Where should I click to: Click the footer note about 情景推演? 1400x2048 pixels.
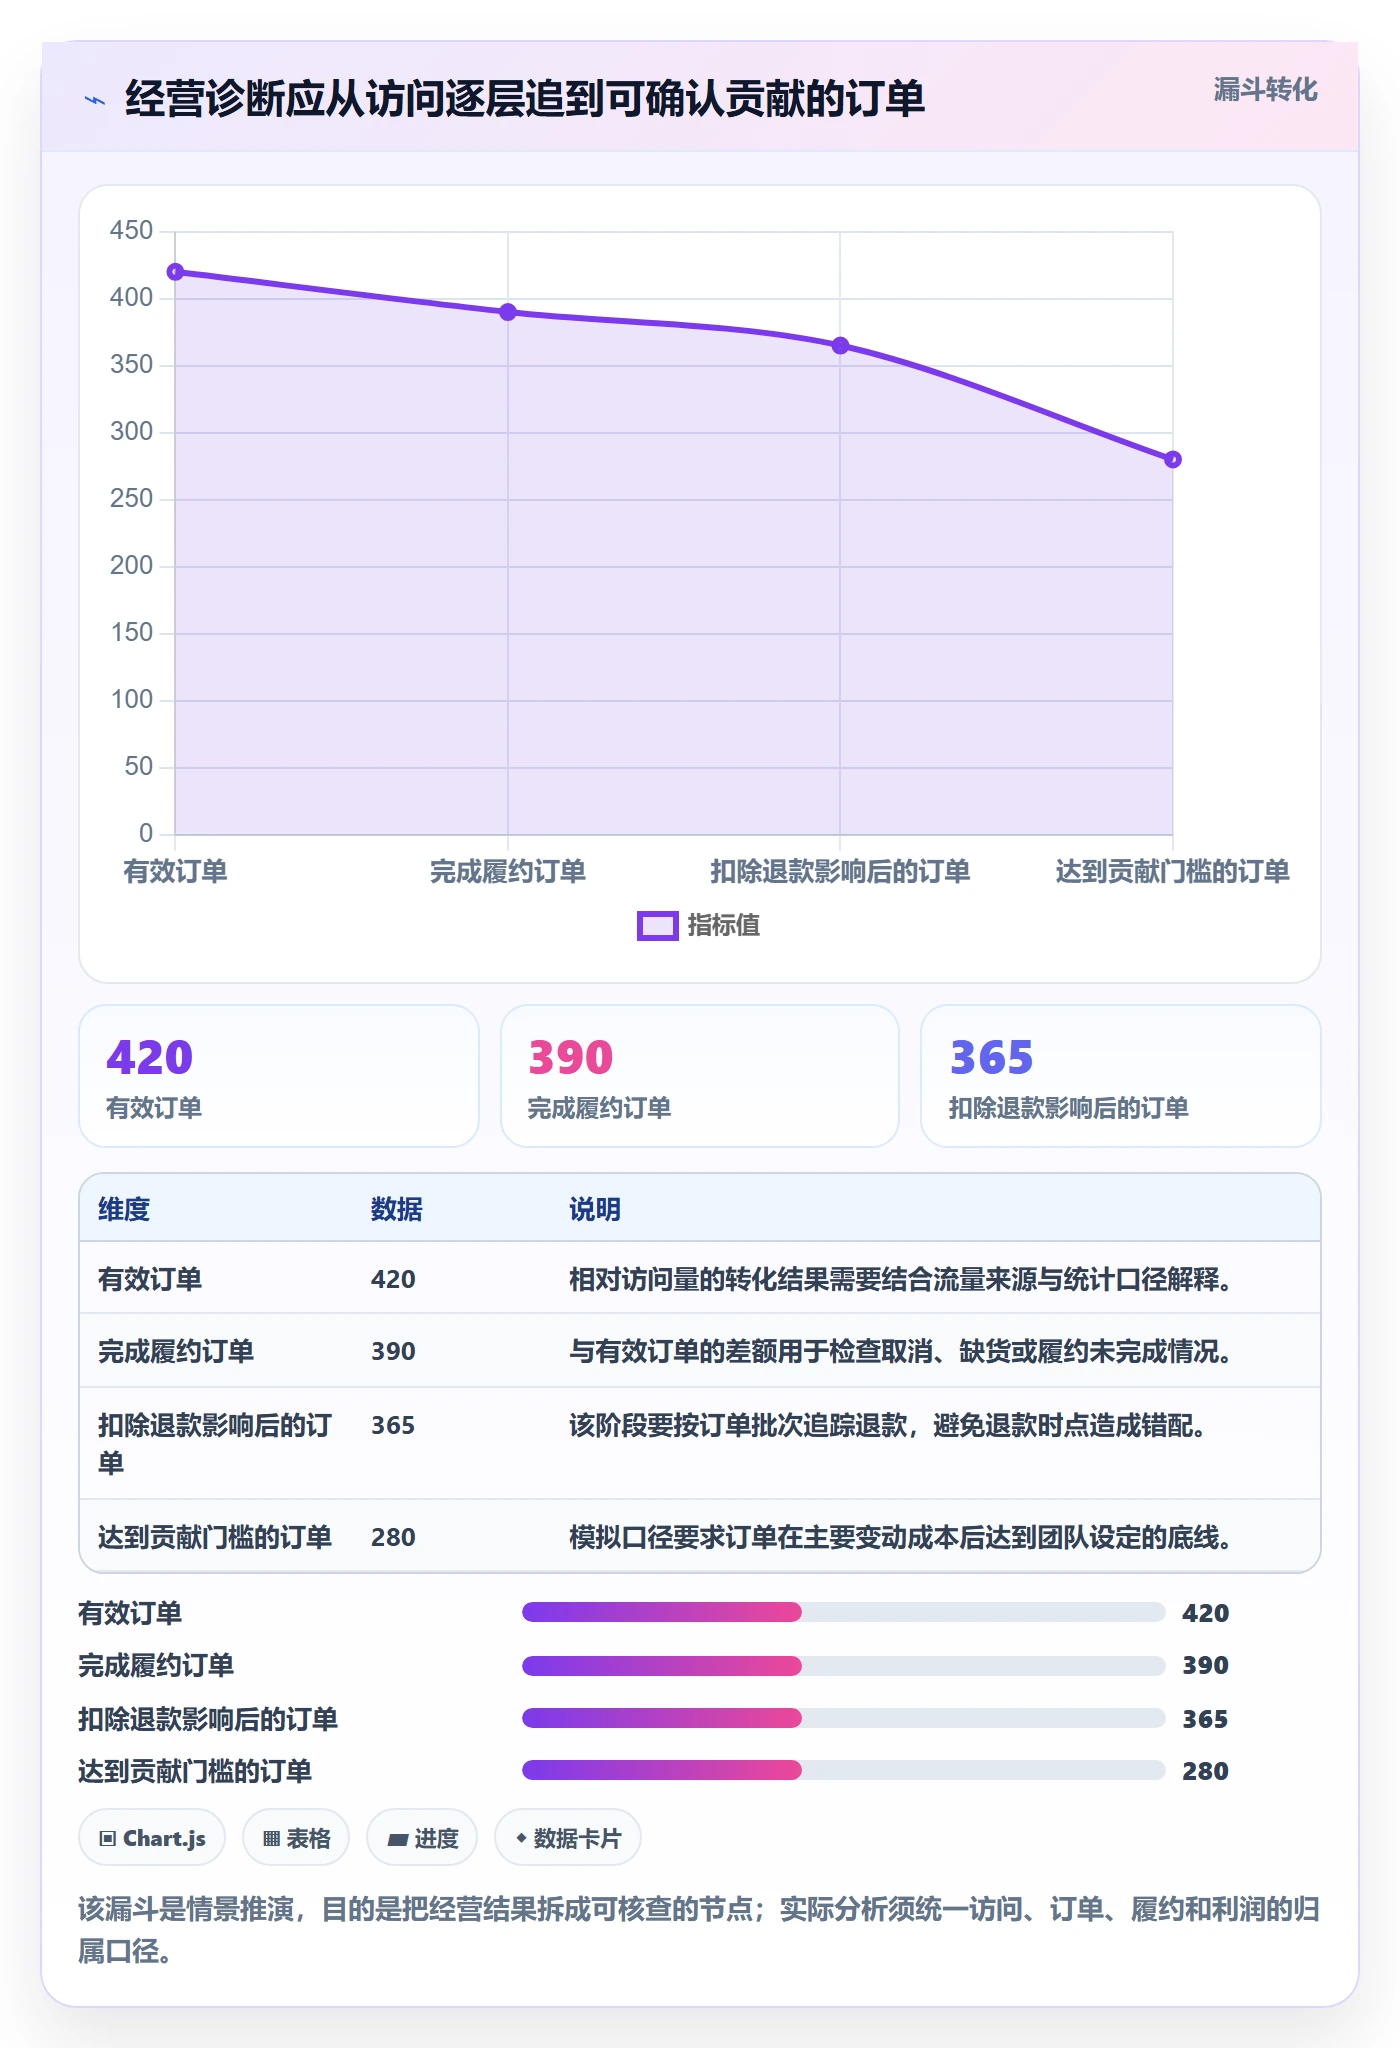tap(699, 1930)
